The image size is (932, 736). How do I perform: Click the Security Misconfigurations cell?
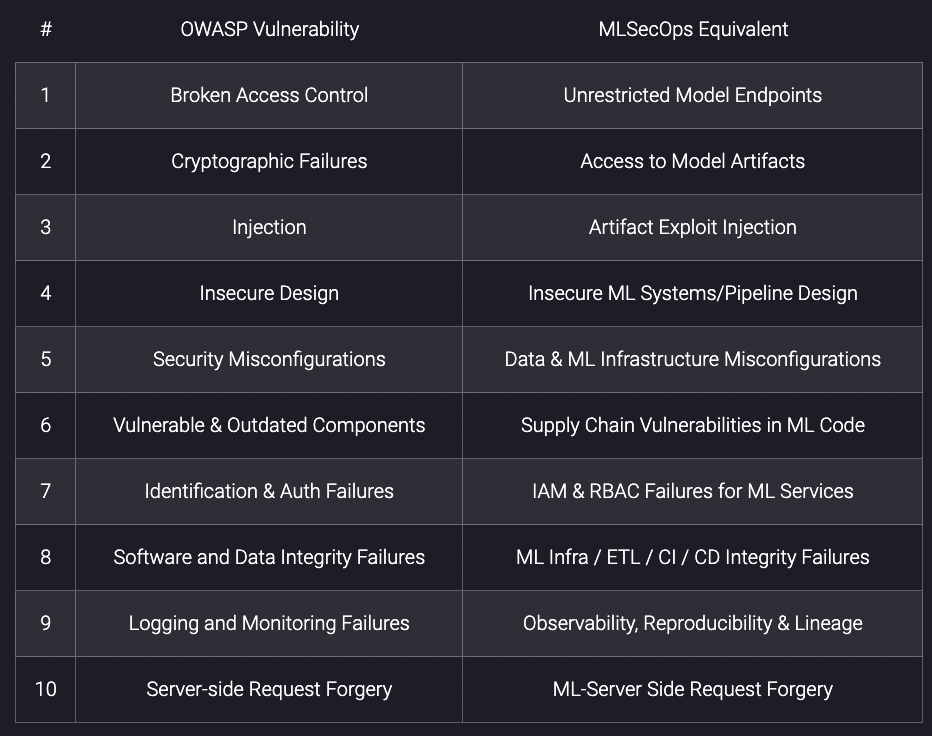click(269, 359)
